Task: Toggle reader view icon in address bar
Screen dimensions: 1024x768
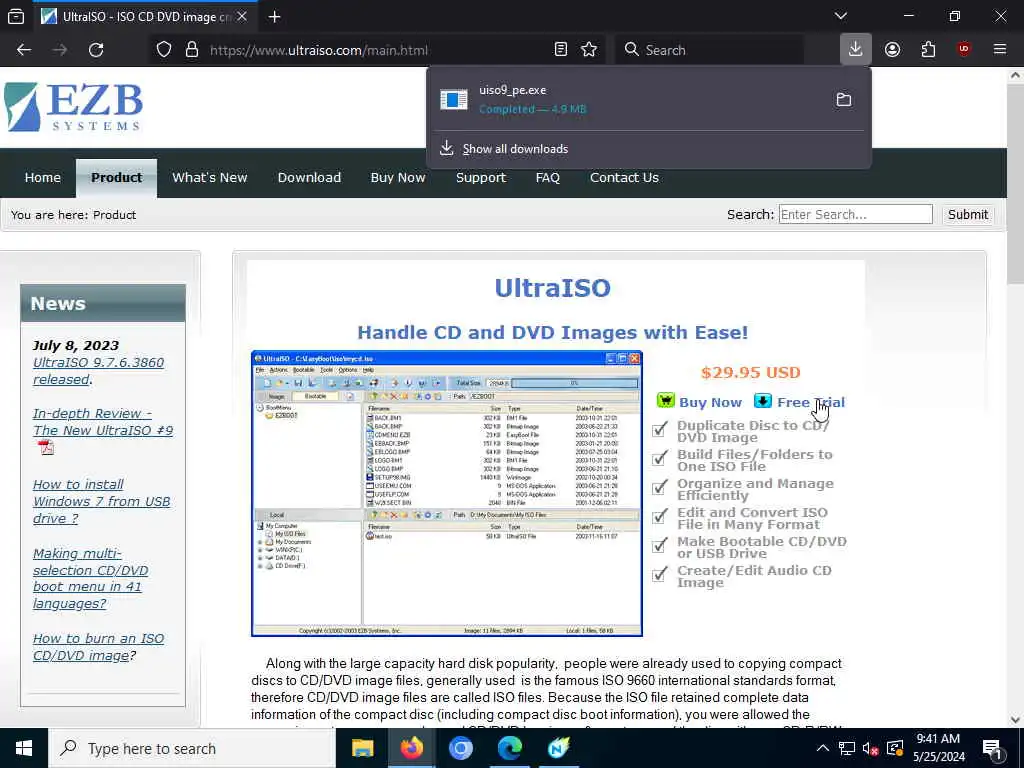Action: pos(560,50)
